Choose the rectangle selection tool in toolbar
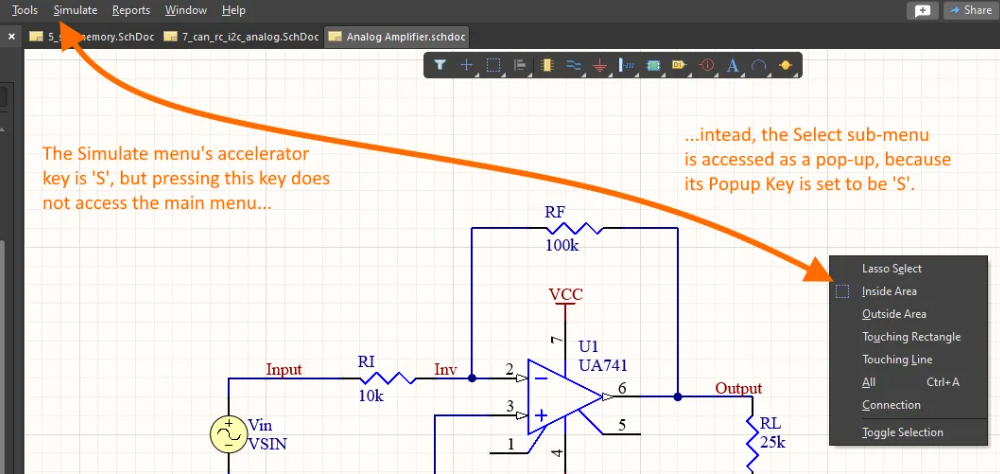This screenshot has width=1000, height=474. [x=493, y=65]
